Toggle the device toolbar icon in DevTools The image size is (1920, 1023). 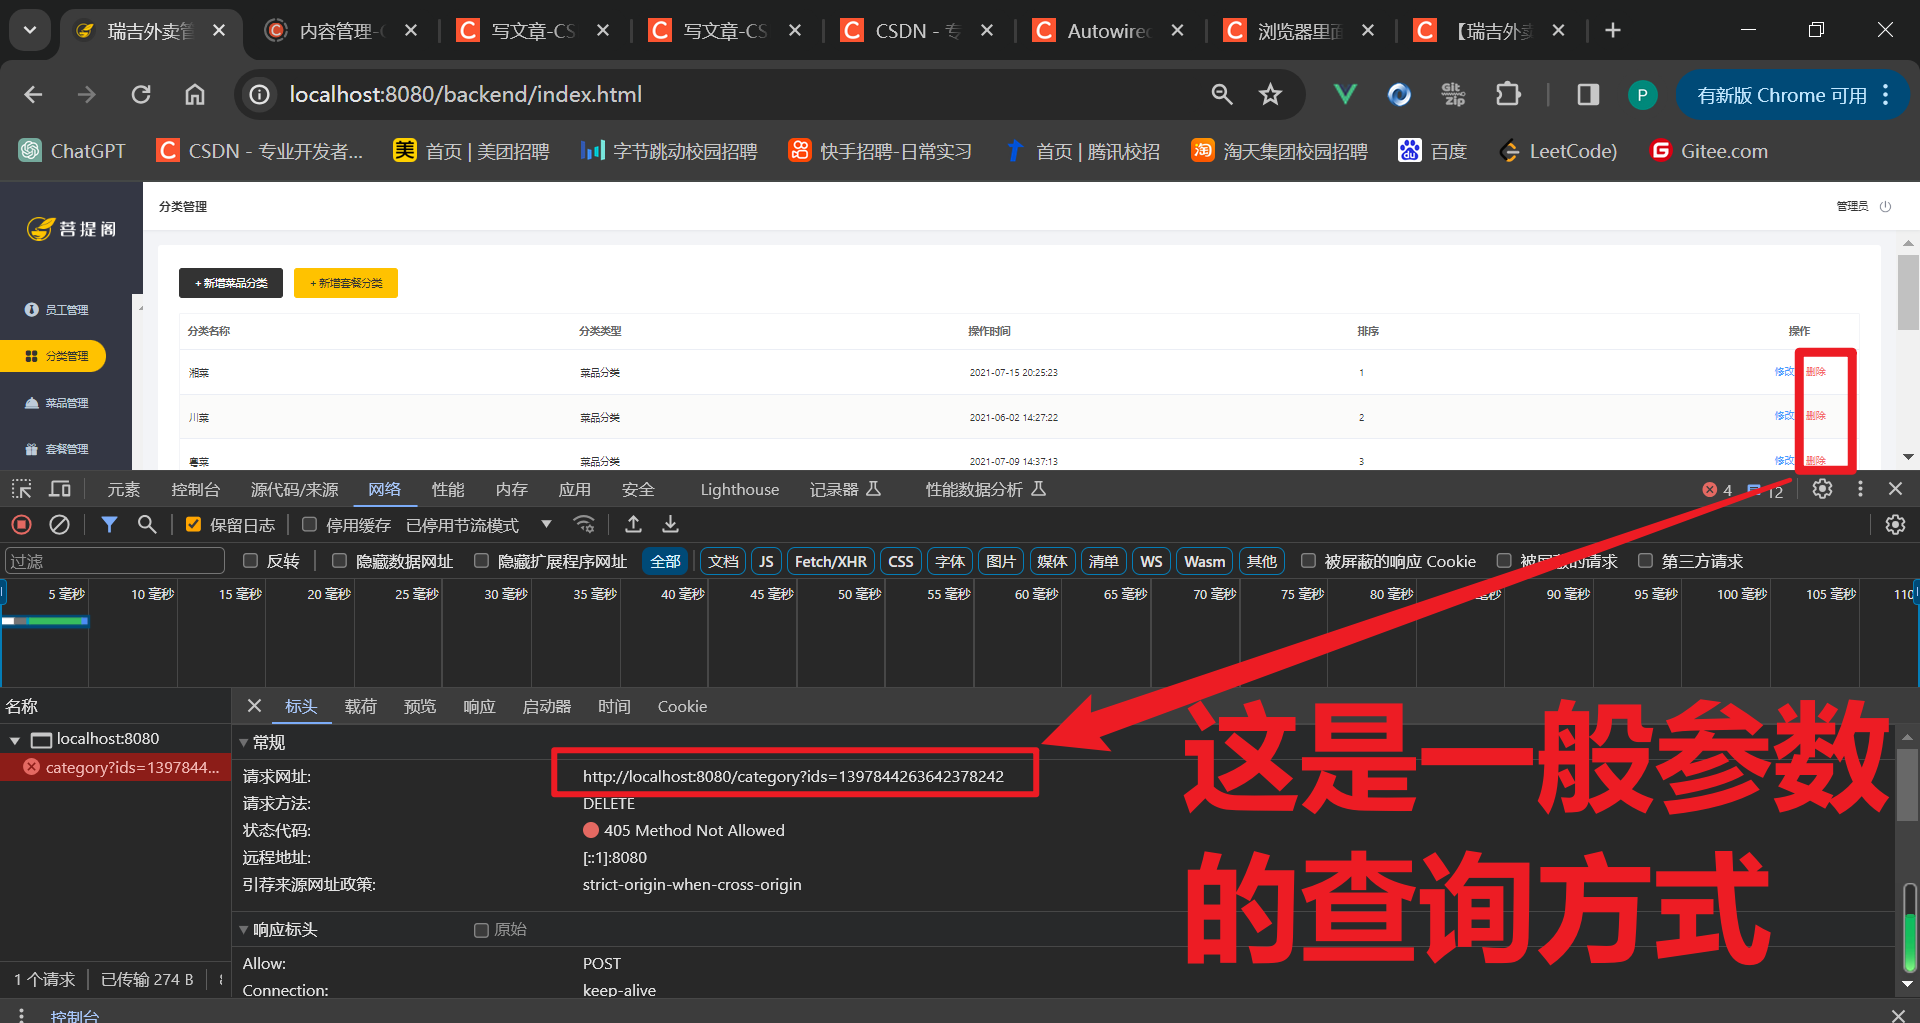point(60,489)
